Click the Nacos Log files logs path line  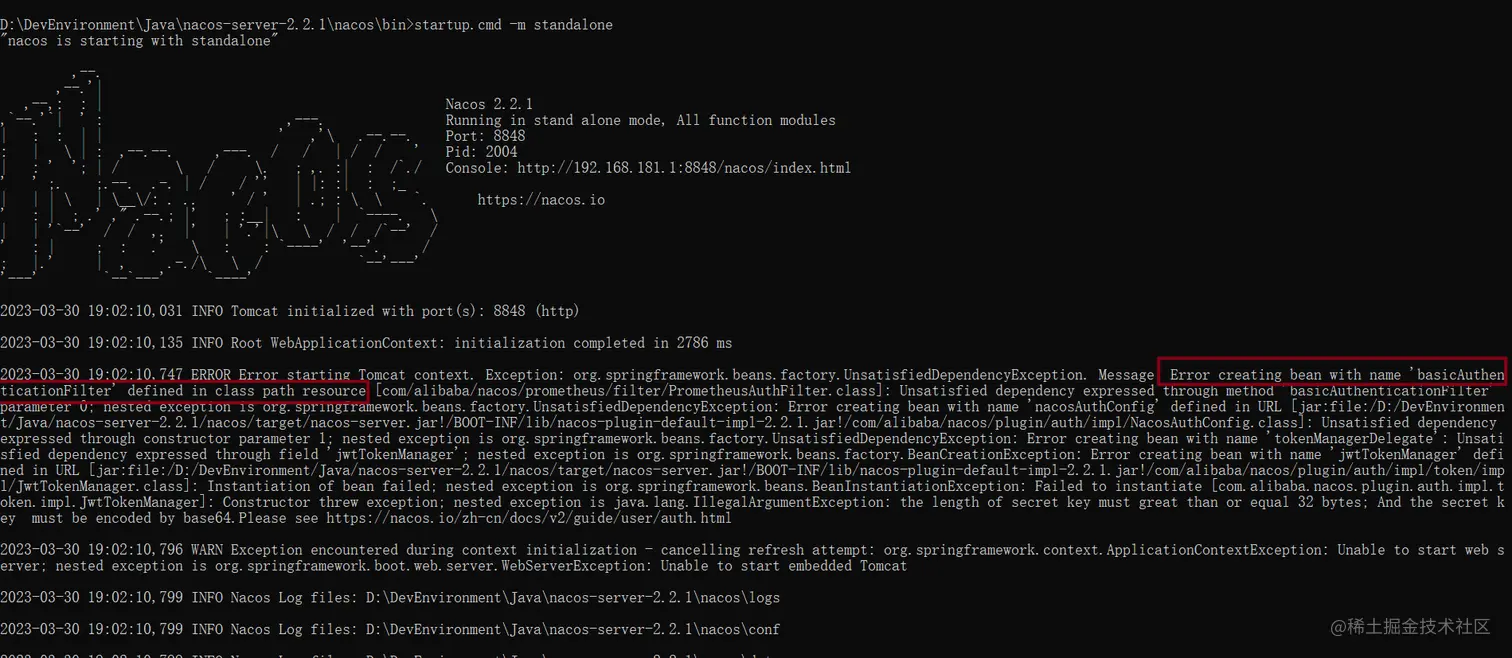(x=390, y=598)
